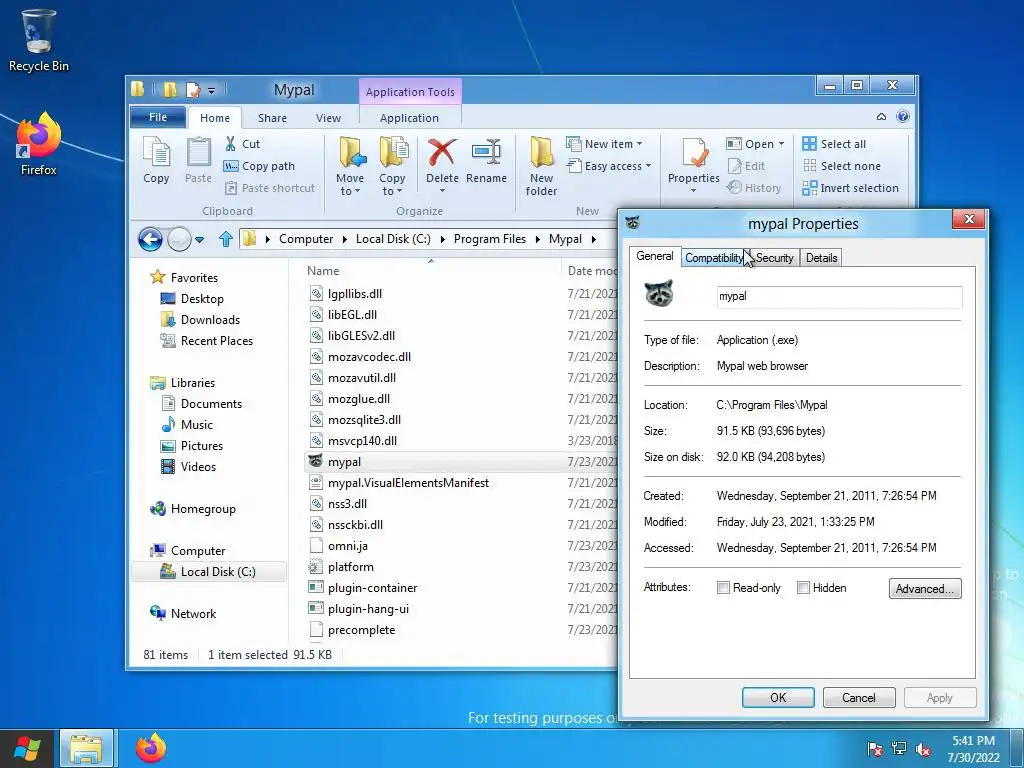Click Firefox icon in the taskbar
Viewport: 1024px width, 768px height.
[151, 748]
